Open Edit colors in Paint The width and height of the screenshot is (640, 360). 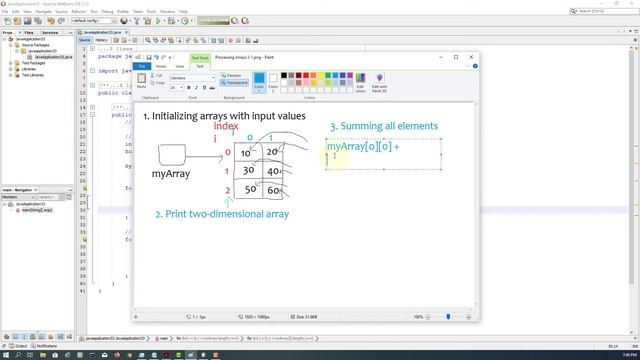360,82
